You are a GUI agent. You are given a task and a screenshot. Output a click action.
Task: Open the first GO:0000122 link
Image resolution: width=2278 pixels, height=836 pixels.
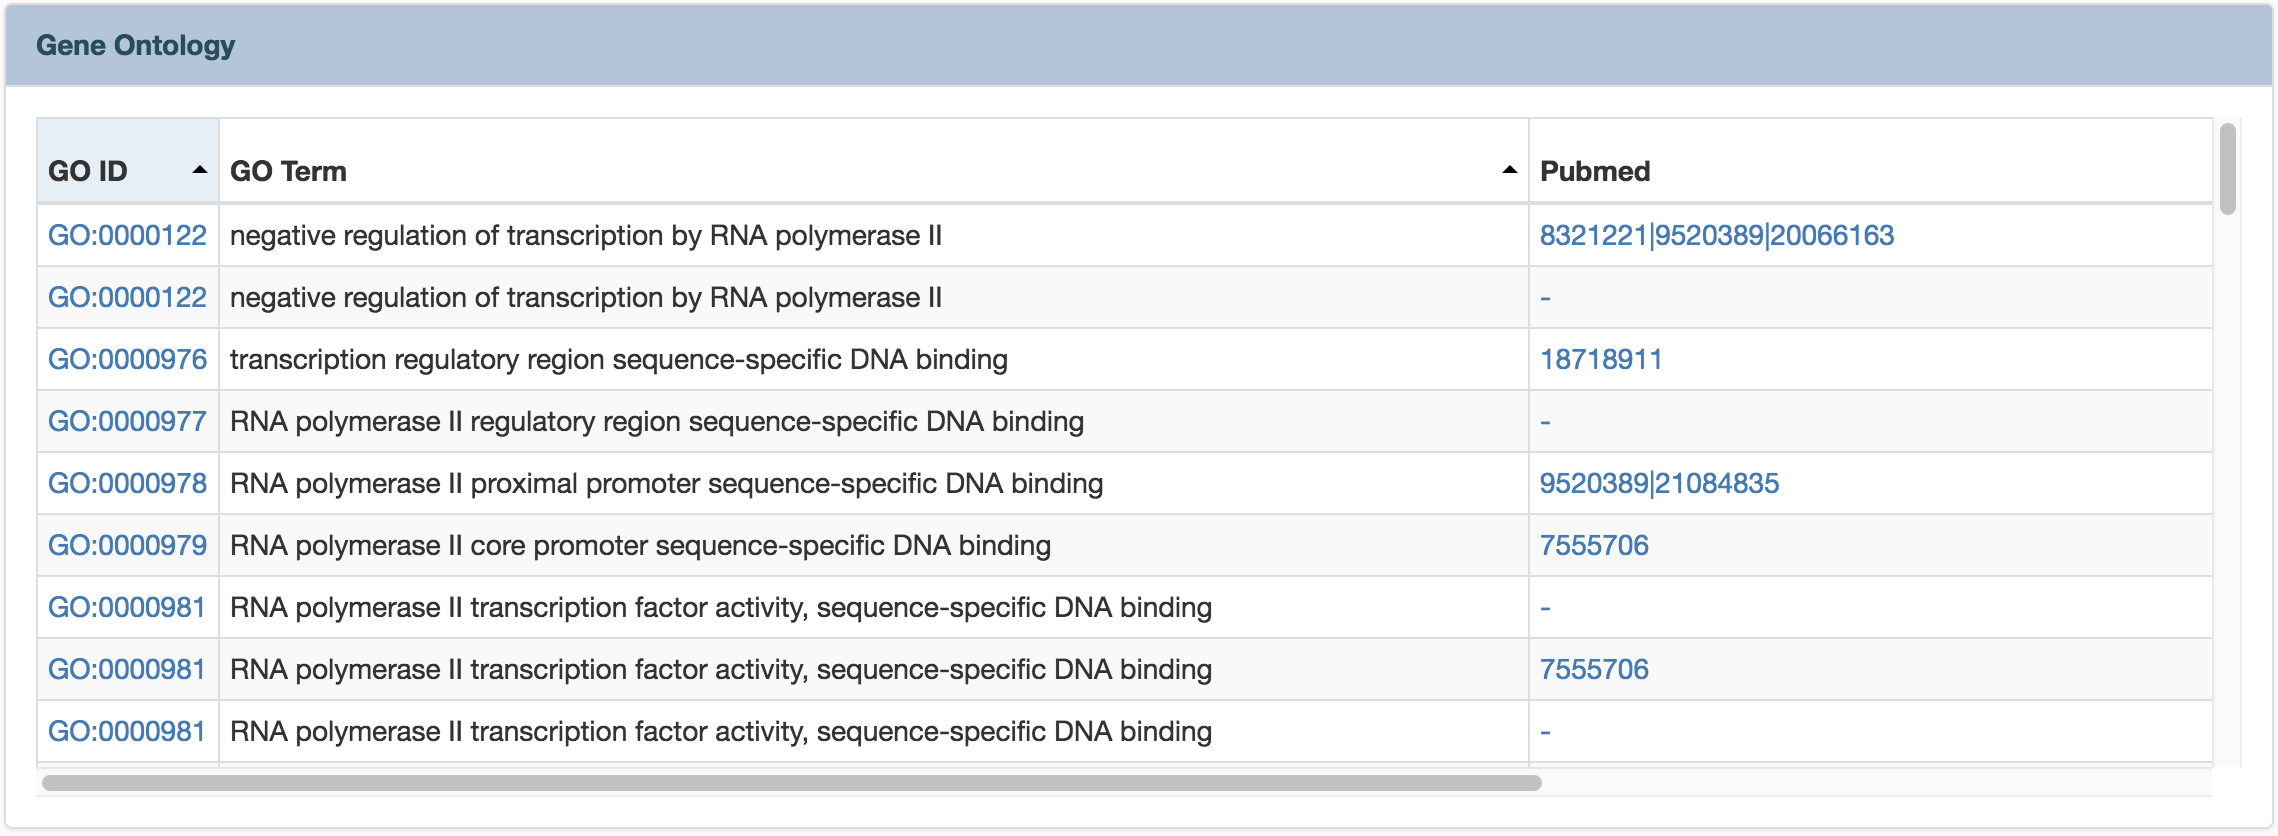coord(127,235)
